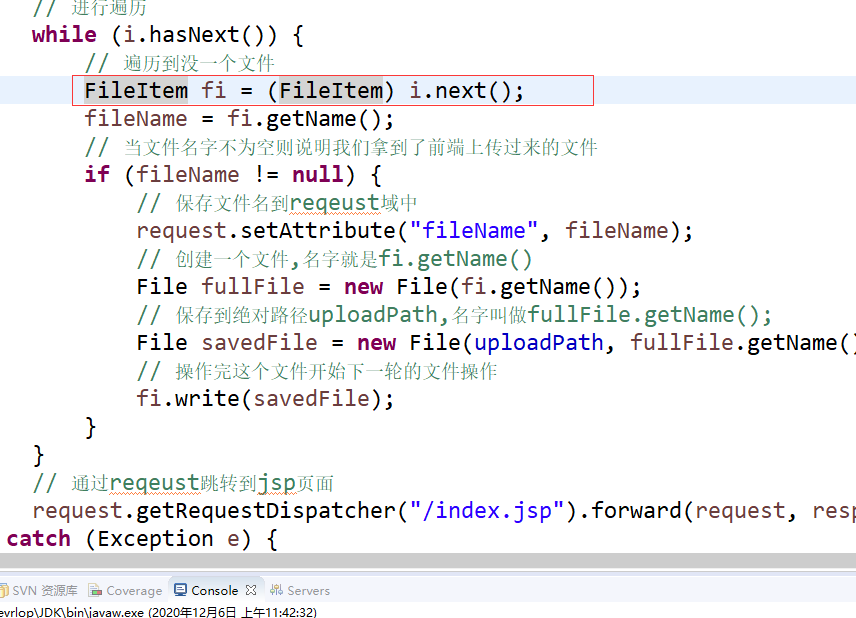The width and height of the screenshot is (856, 618).
Task: Click the Coverage tab icon
Action: [x=96, y=590]
